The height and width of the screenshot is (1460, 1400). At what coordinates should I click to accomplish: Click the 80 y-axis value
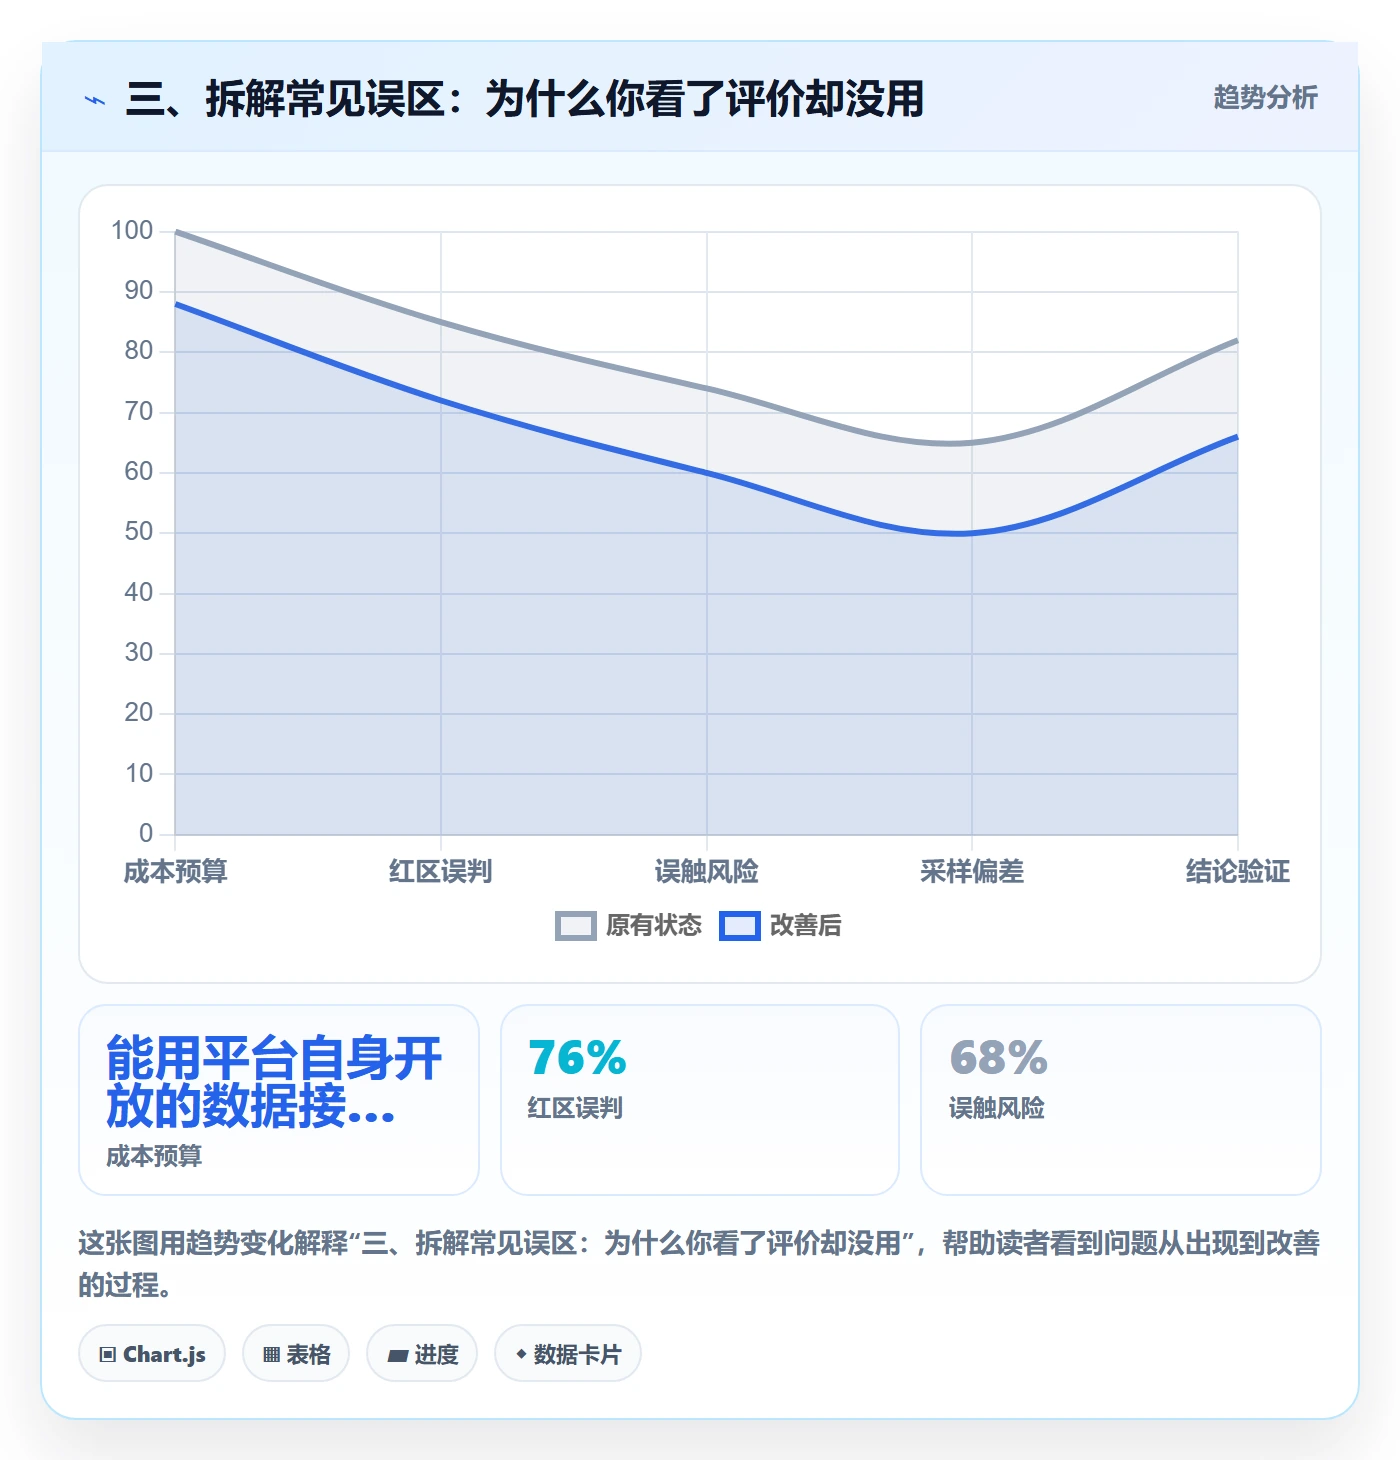click(139, 351)
